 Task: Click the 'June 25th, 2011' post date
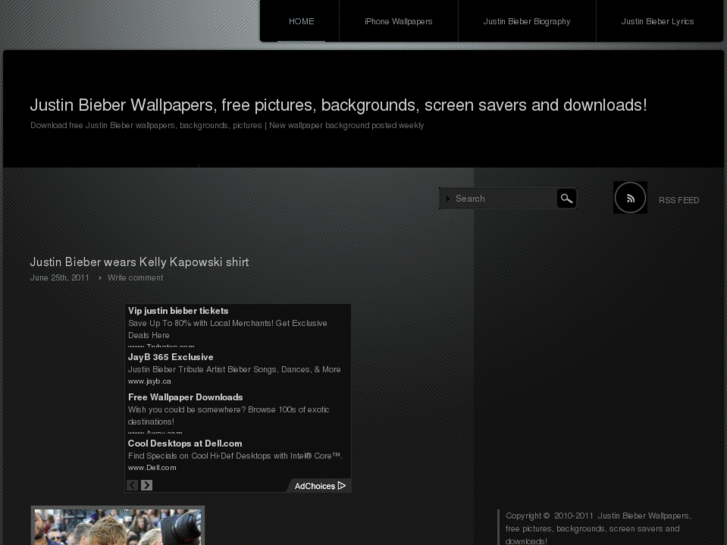[59, 278]
